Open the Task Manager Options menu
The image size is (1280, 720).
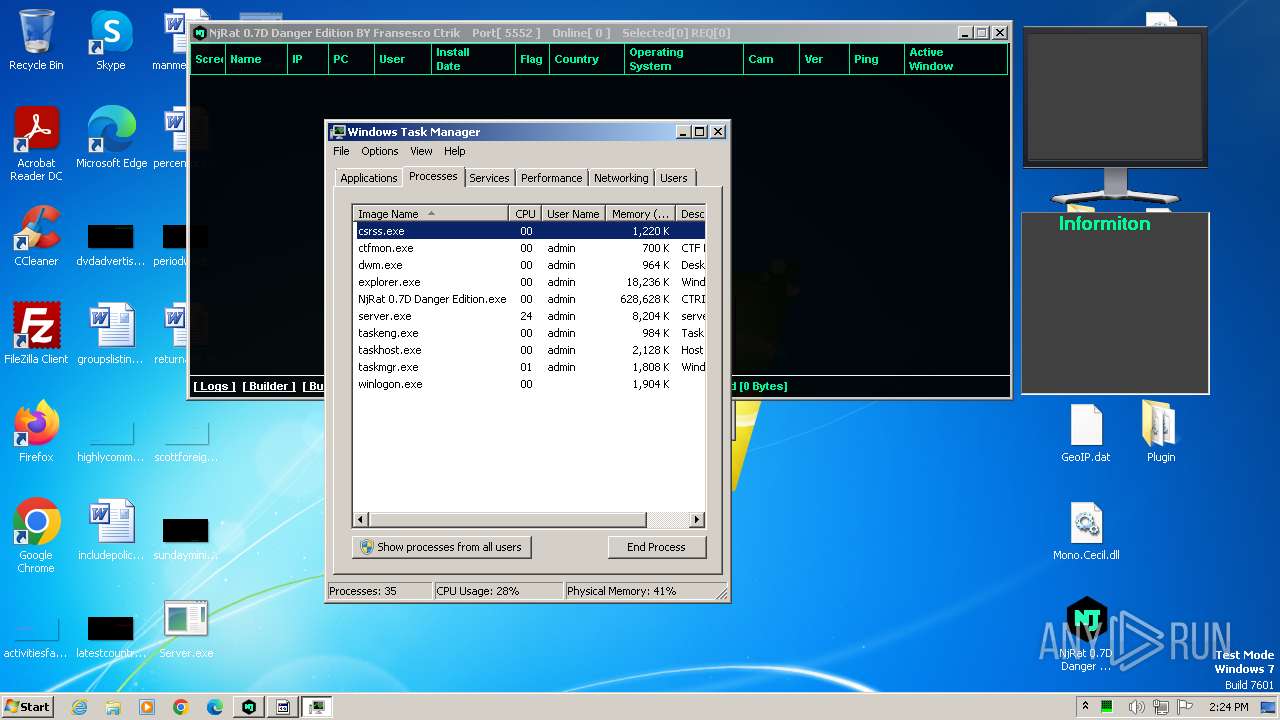380,151
